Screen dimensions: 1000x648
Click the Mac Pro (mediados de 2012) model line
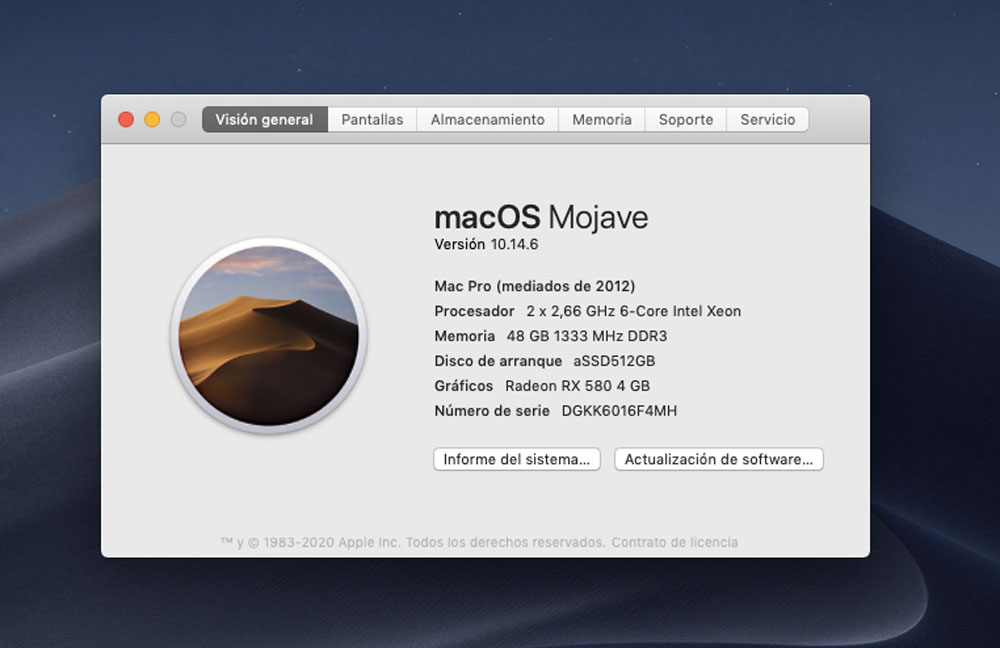534,286
